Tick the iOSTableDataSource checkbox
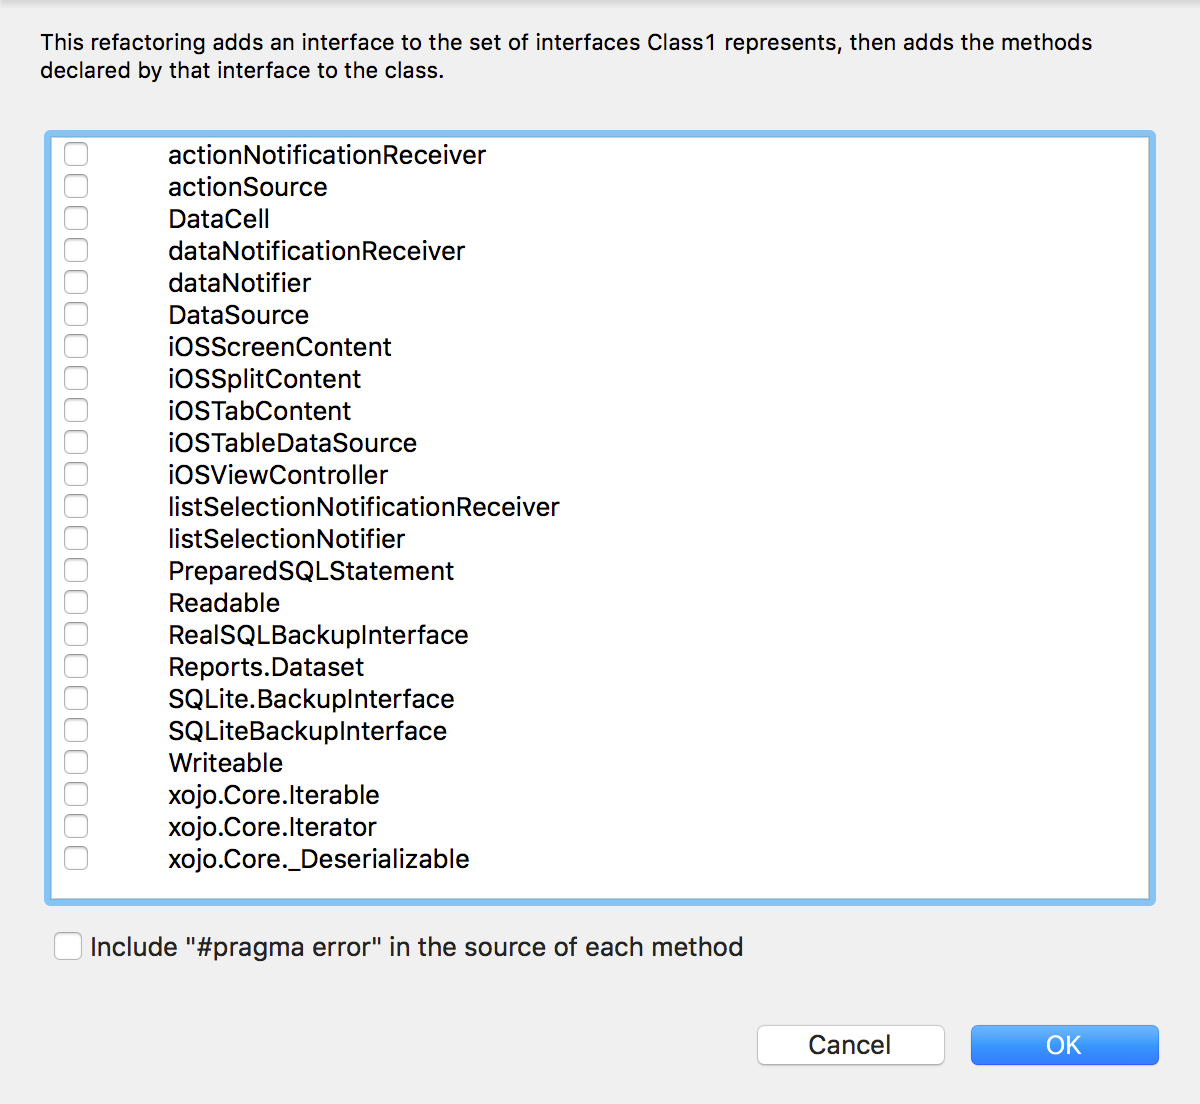Viewport: 1200px width, 1104px height. [76, 442]
